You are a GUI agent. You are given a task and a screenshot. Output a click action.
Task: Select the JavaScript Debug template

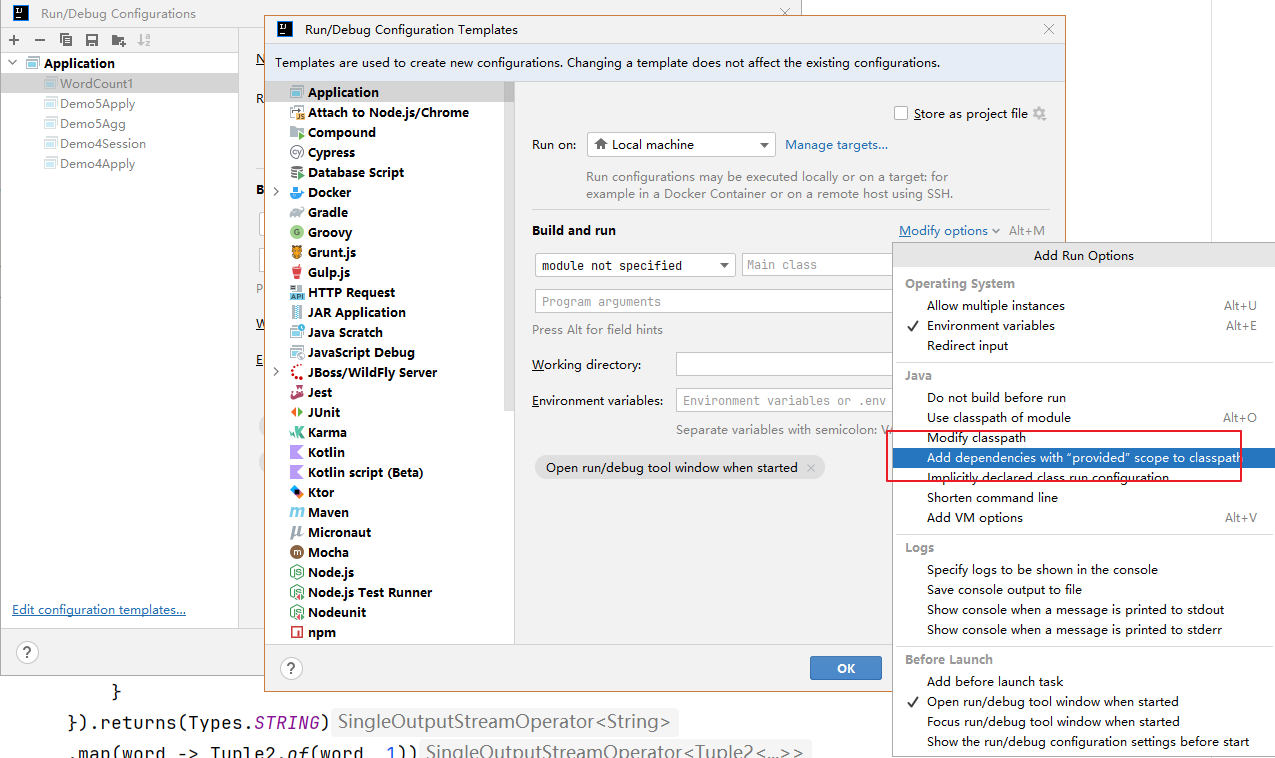[361, 352]
